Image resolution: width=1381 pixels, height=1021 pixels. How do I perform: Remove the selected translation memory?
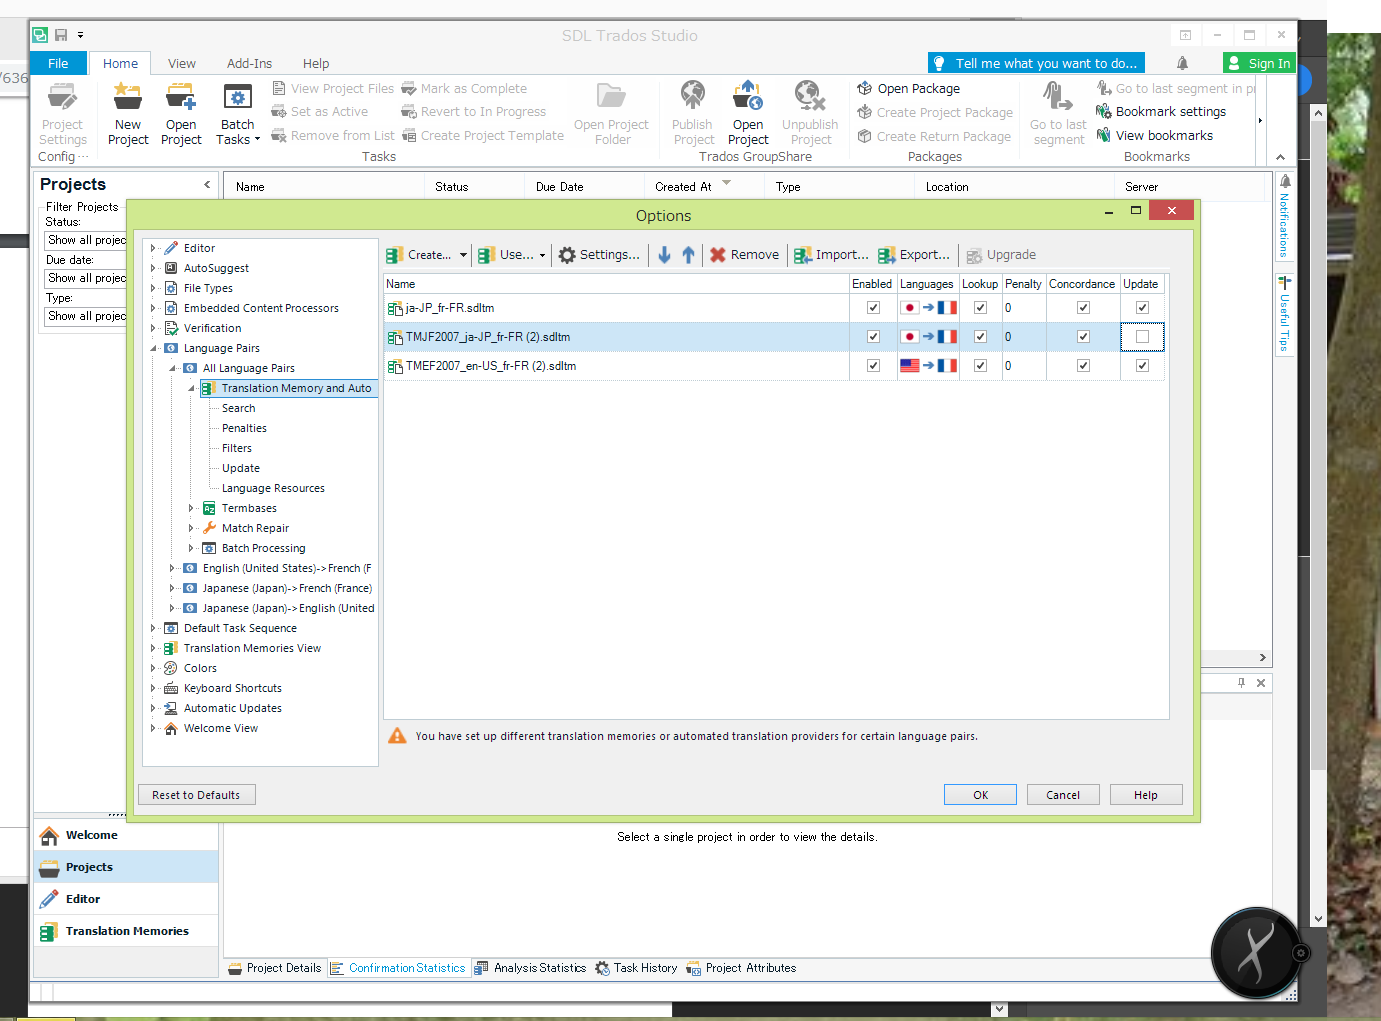[744, 255]
